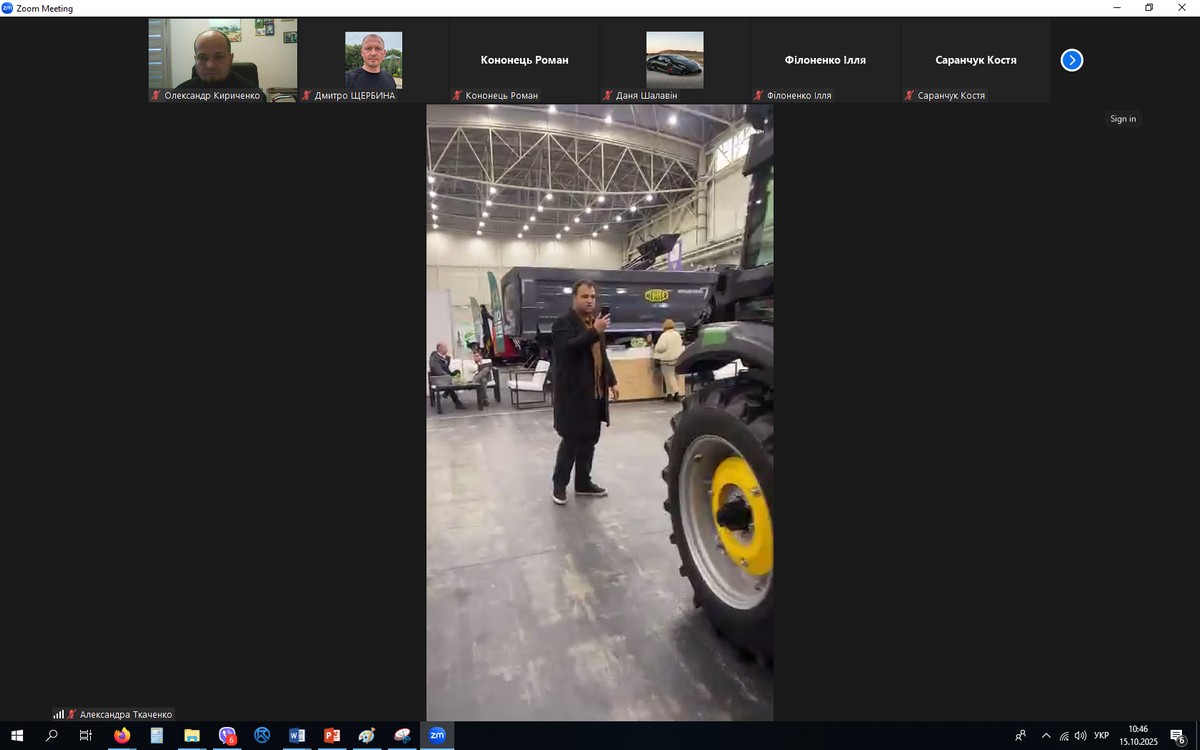Select Кононець Роман's participant tile
The width and height of the screenshot is (1200, 750).
[x=524, y=60]
